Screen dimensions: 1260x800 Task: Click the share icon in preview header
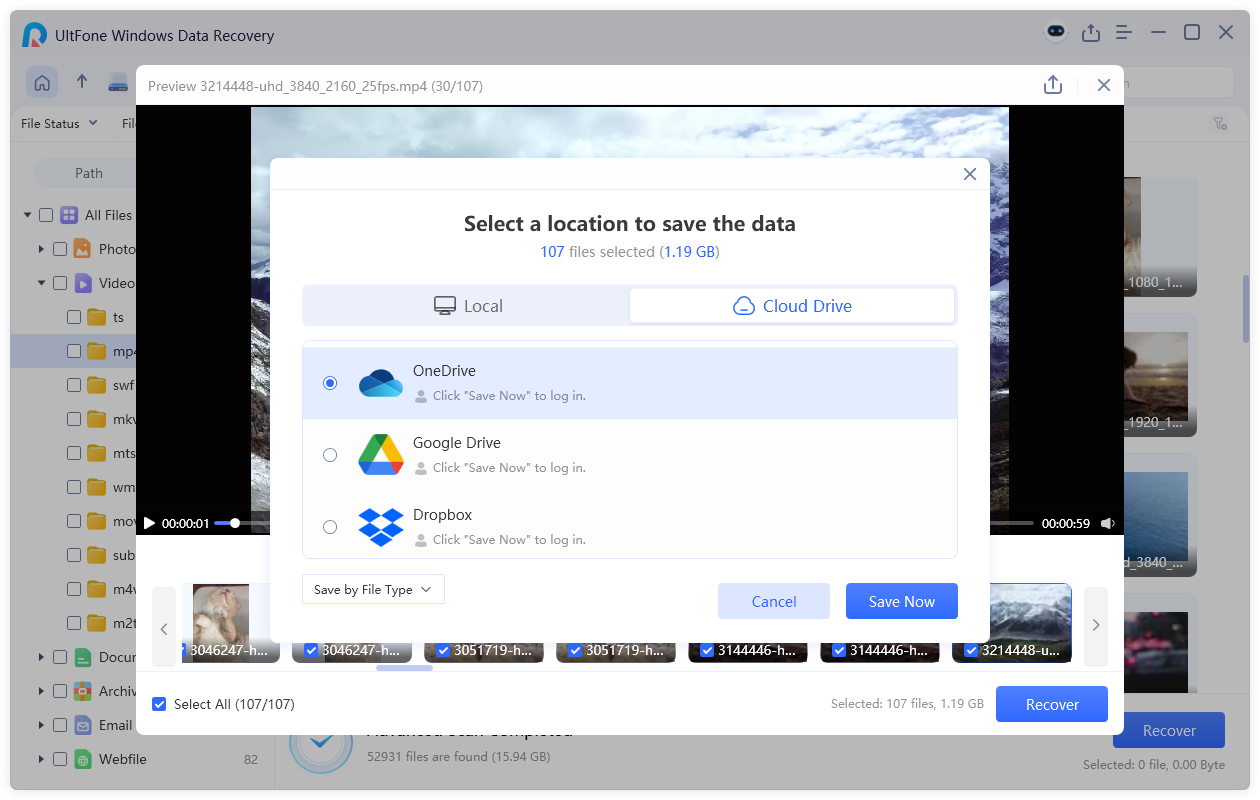coord(1052,86)
